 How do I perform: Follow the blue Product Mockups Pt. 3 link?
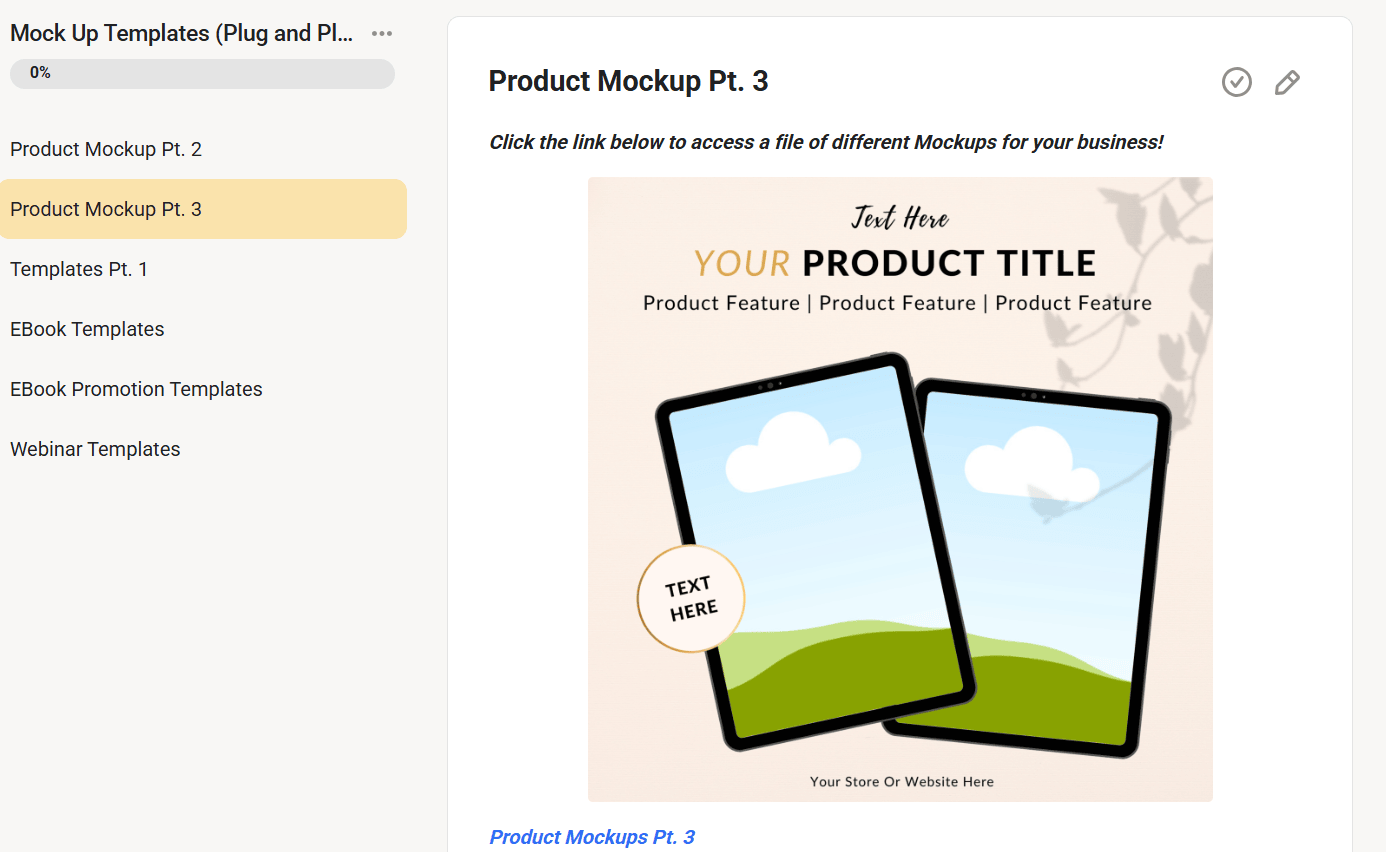point(592,837)
